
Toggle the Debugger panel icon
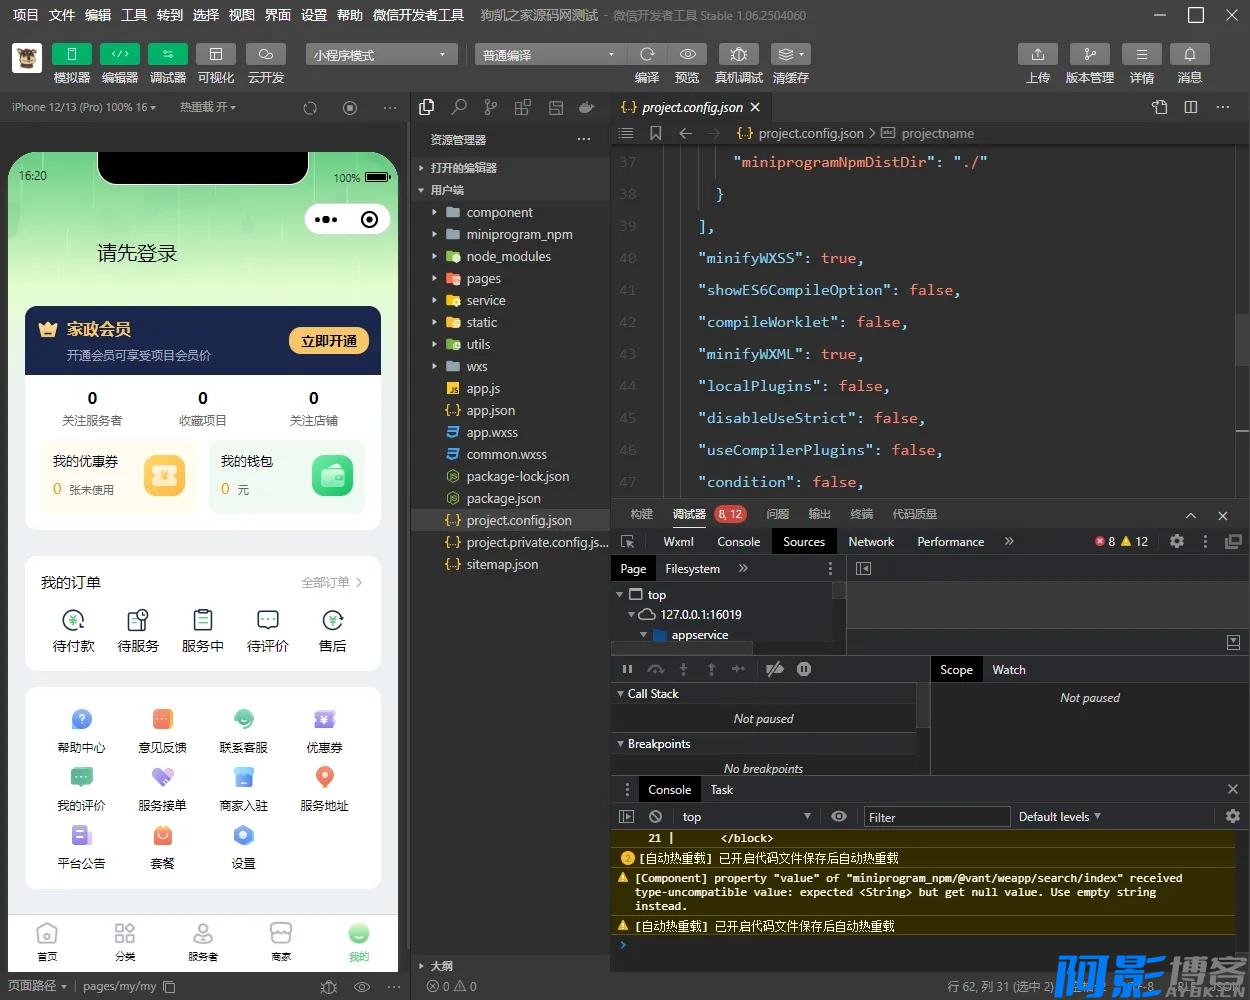tap(167, 54)
